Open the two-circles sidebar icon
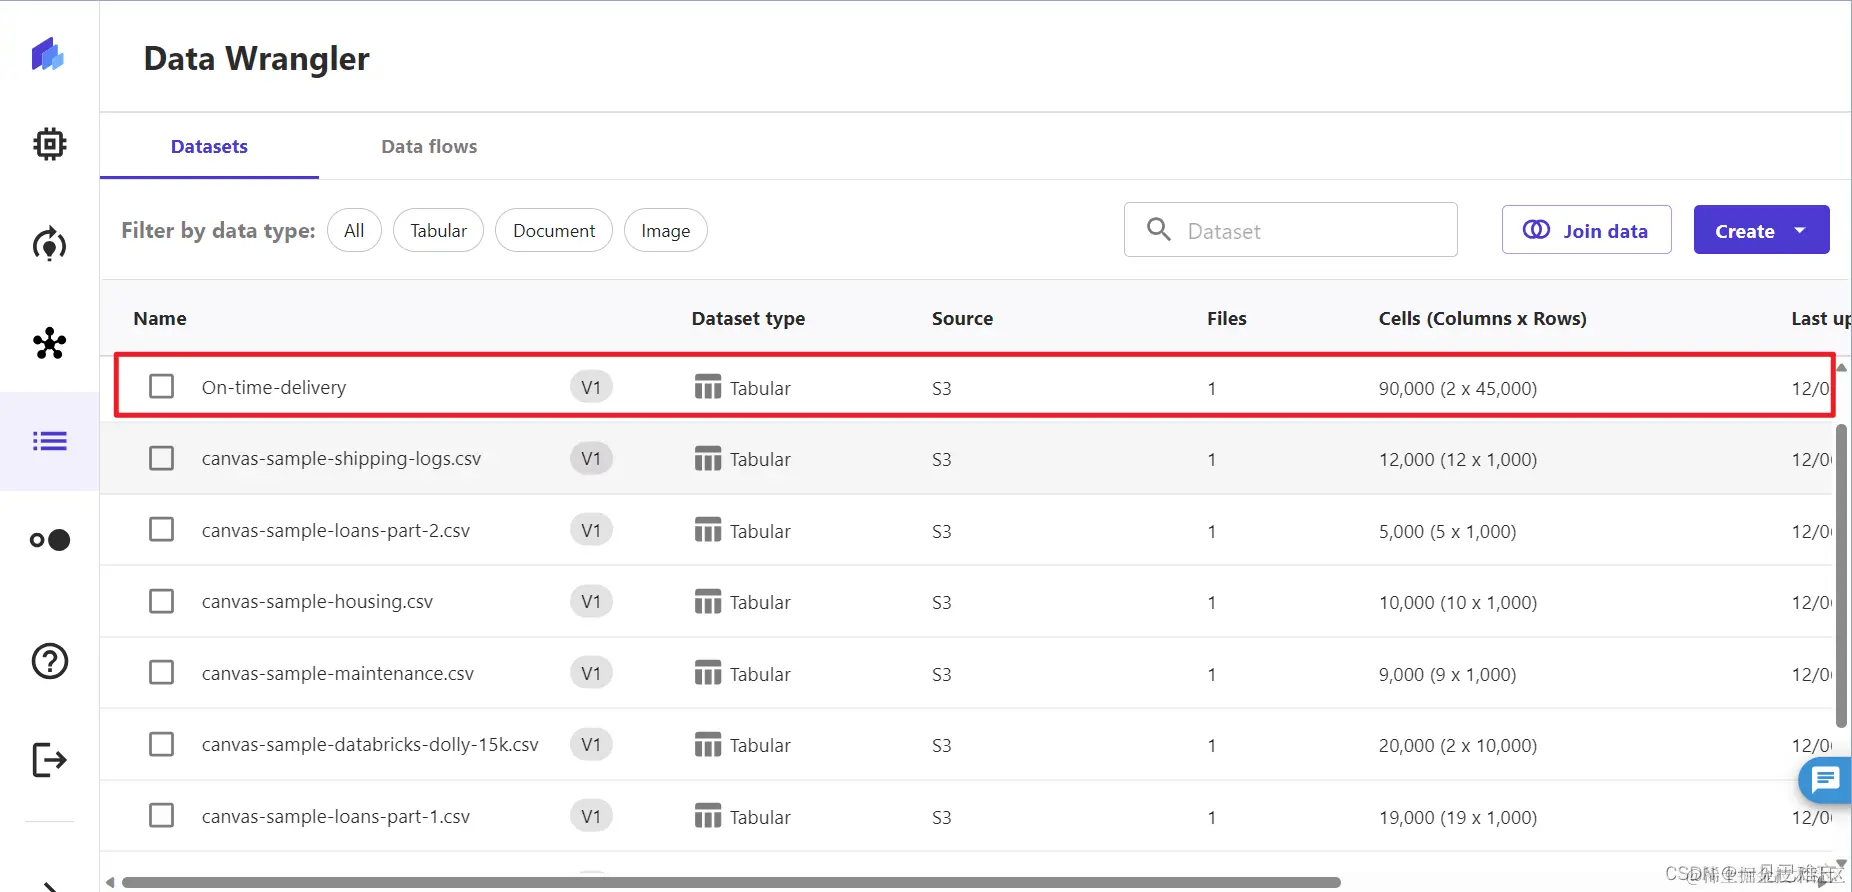Screen dimensions: 1852x892 tap(49, 540)
